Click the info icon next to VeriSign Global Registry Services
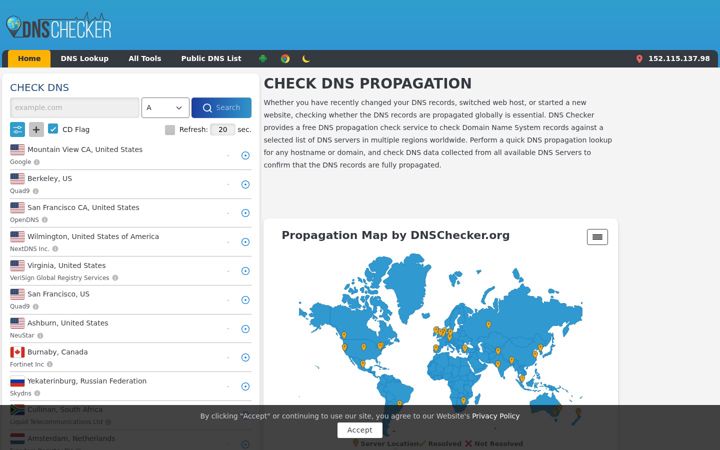Viewport: 720px width, 450px height. 115,278
